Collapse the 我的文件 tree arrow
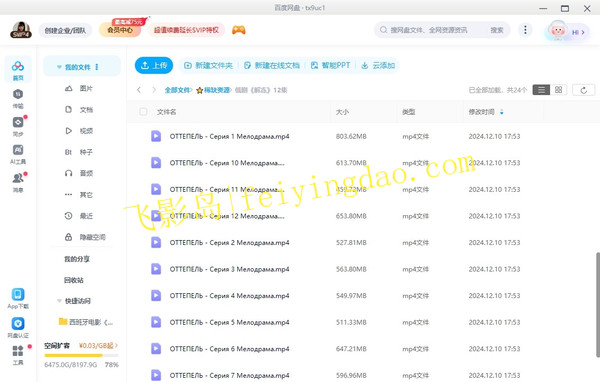This screenshot has width=600, height=382. pos(59,67)
